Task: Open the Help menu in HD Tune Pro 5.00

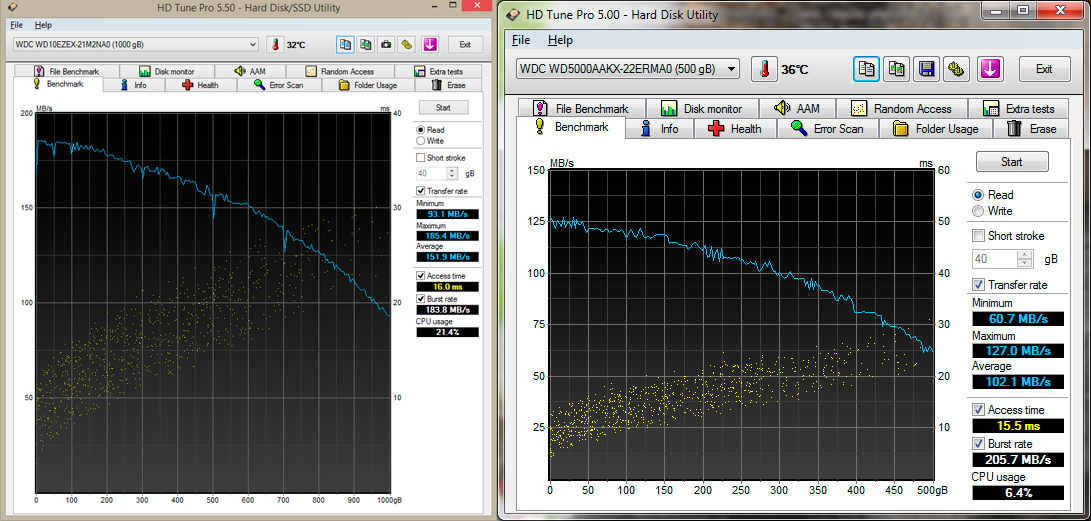Action: coord(560,40)
